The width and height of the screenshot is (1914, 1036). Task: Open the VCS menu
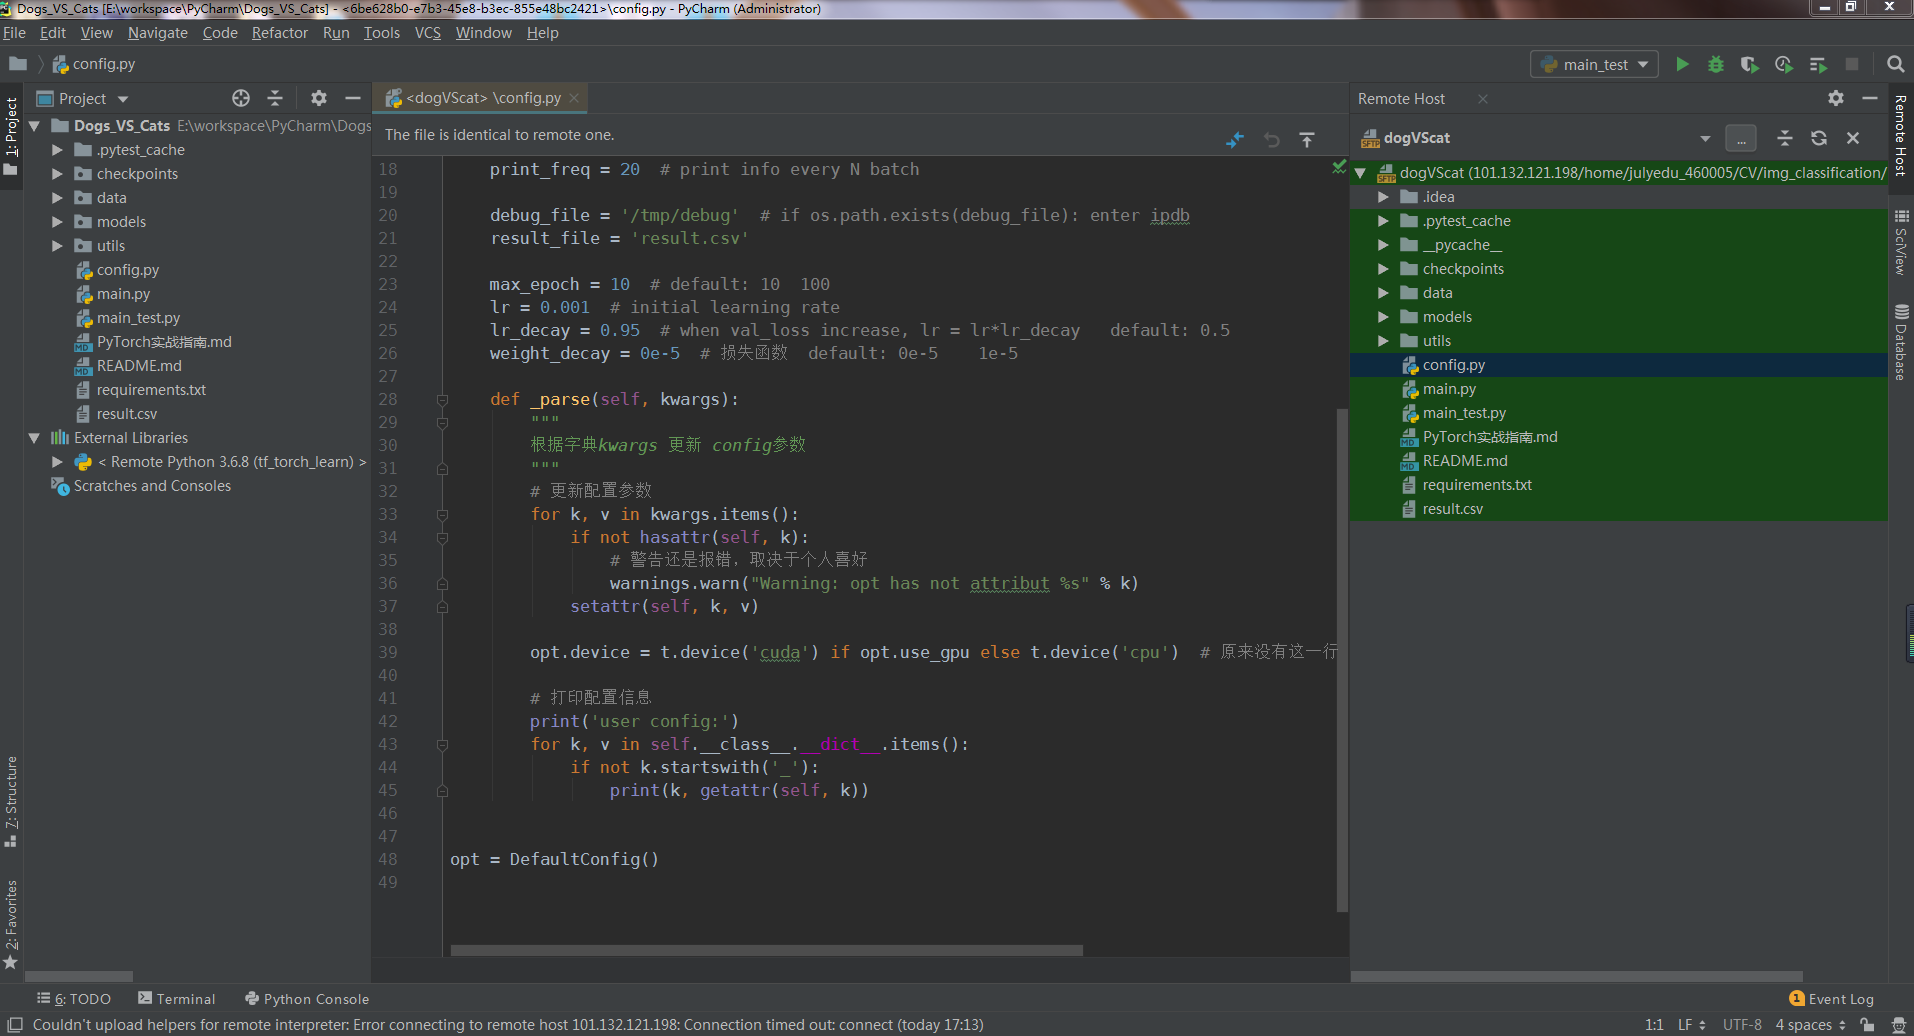[428, 33]
